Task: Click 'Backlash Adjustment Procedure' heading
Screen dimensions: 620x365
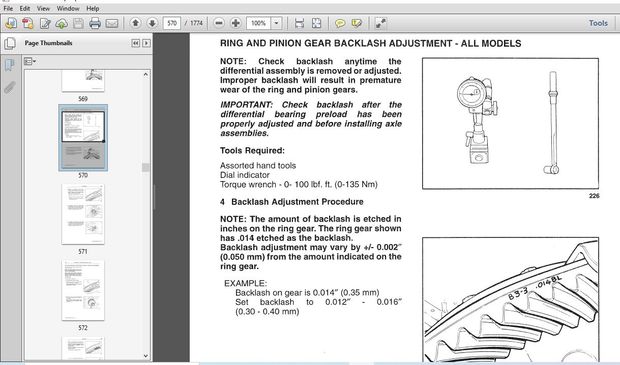Action: [x=297, y=202]
